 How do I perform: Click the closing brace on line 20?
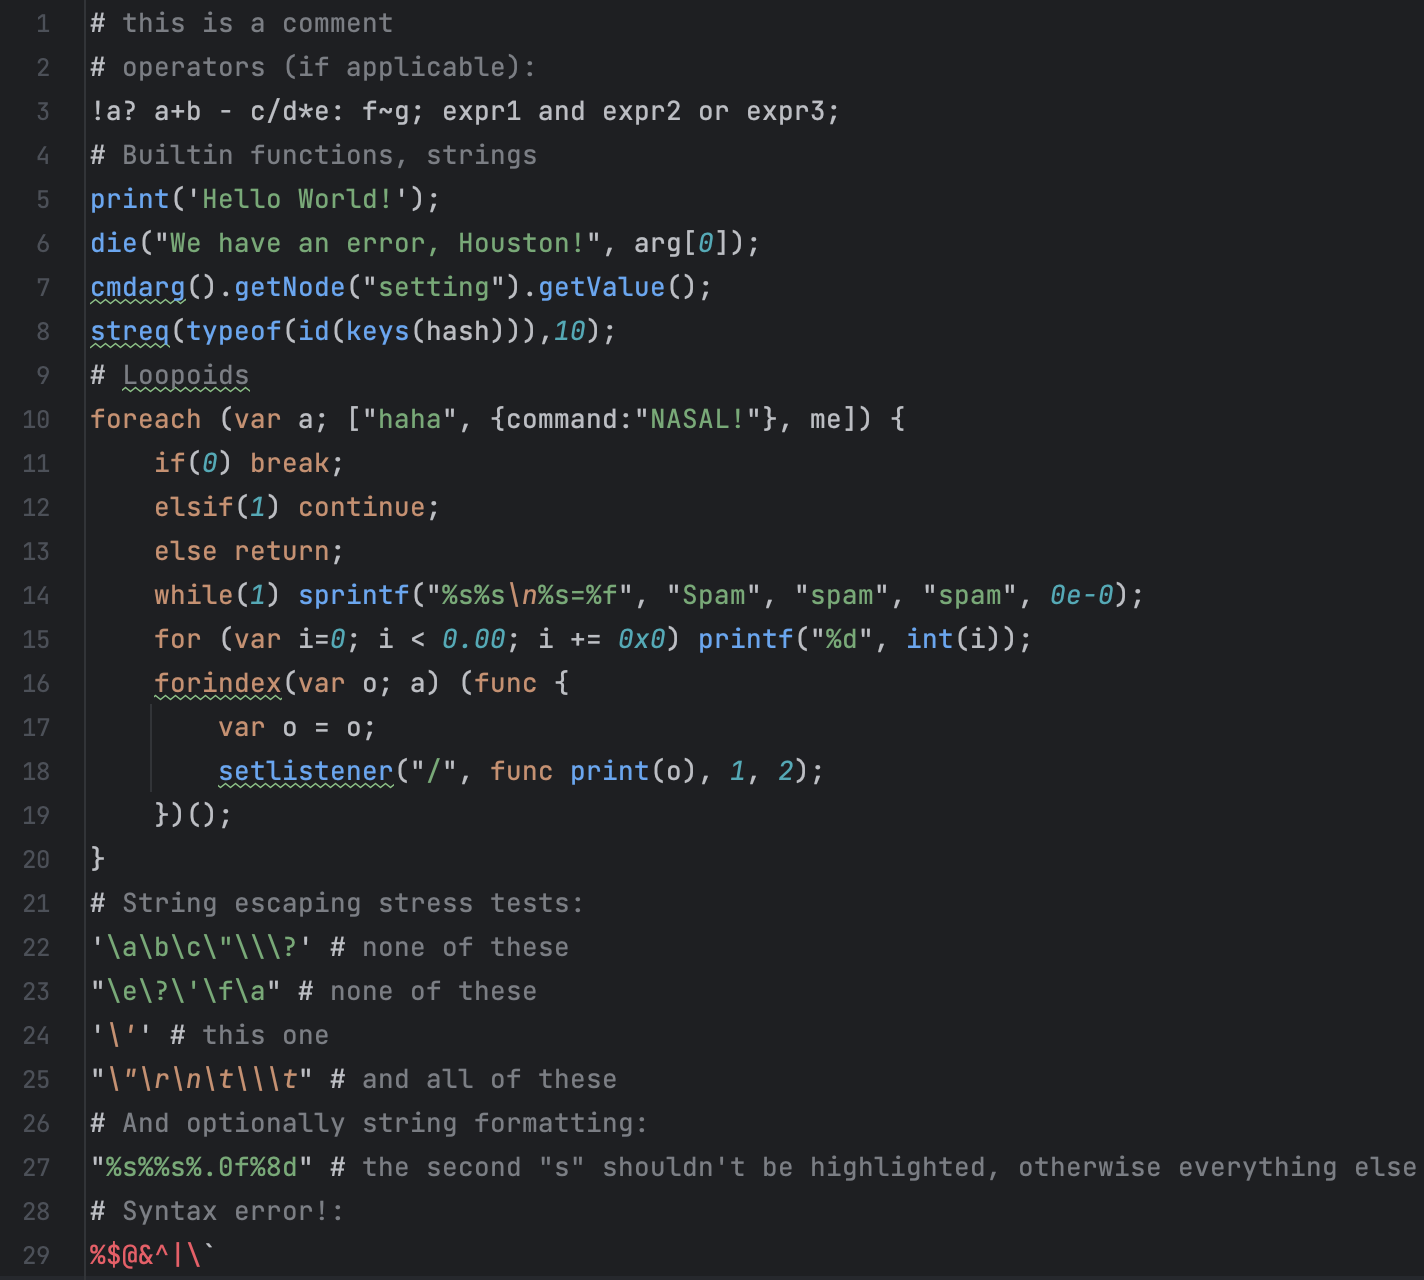click(x=98, y=859)
